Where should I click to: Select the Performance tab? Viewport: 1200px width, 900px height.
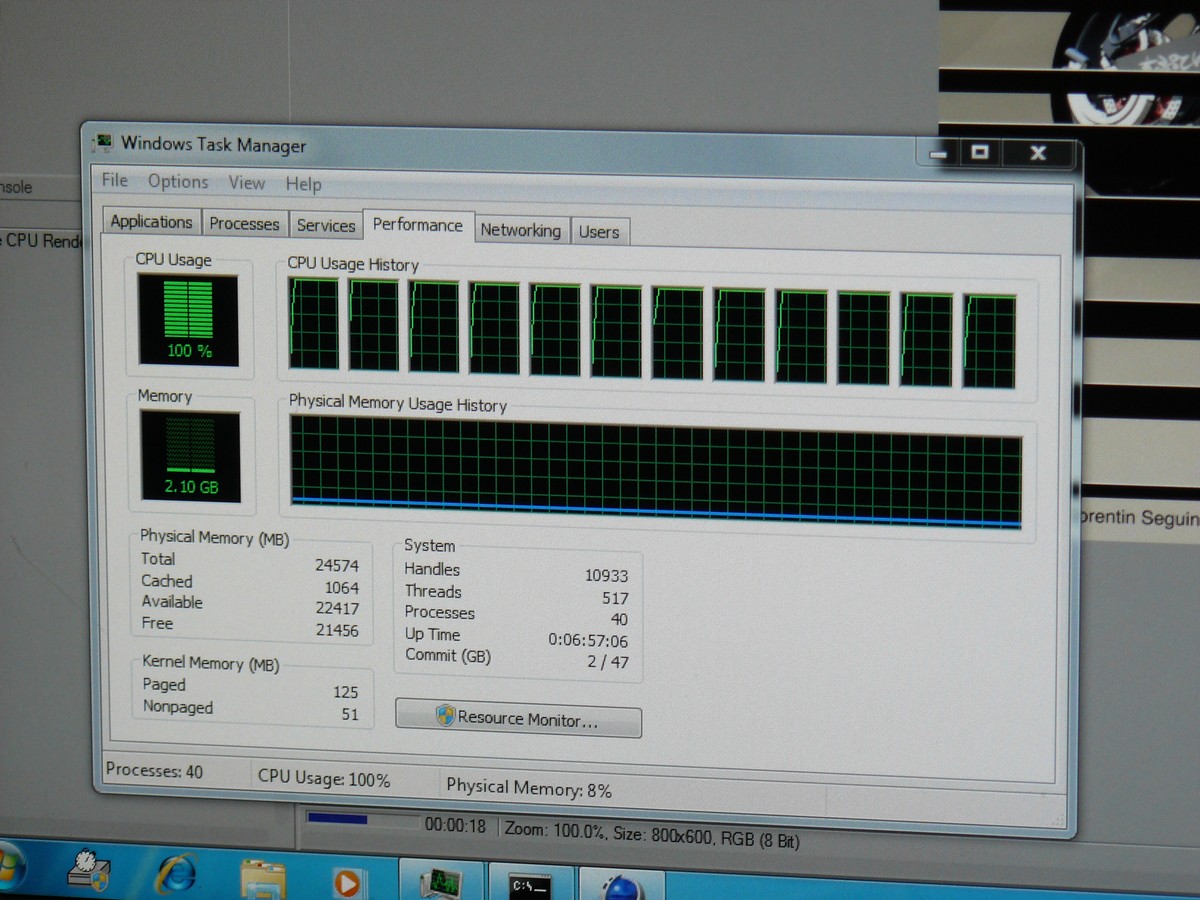pos(417,225)
